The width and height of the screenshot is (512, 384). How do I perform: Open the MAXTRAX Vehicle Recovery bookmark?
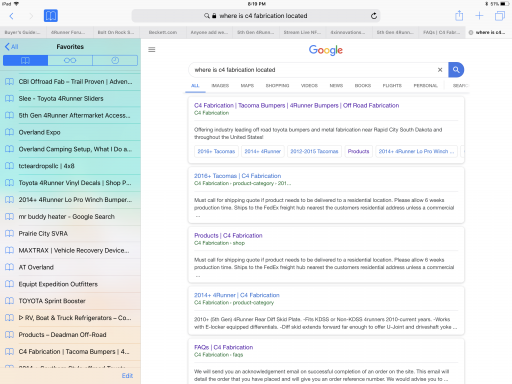tap(70, 250)
